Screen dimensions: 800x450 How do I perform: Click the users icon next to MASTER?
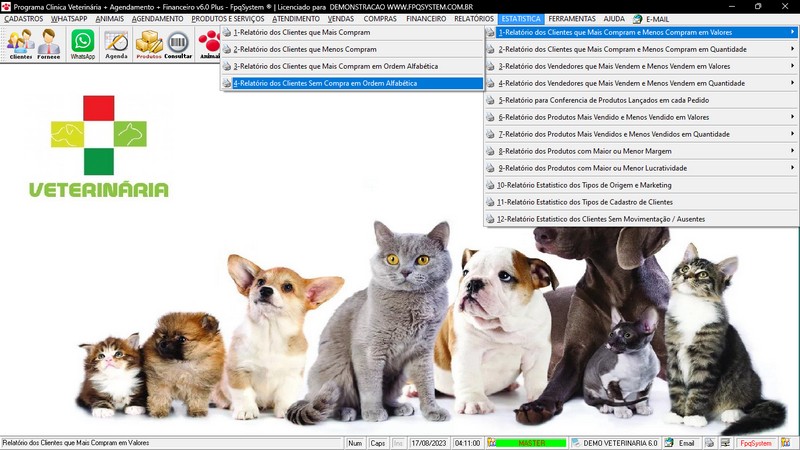[491, 443]
